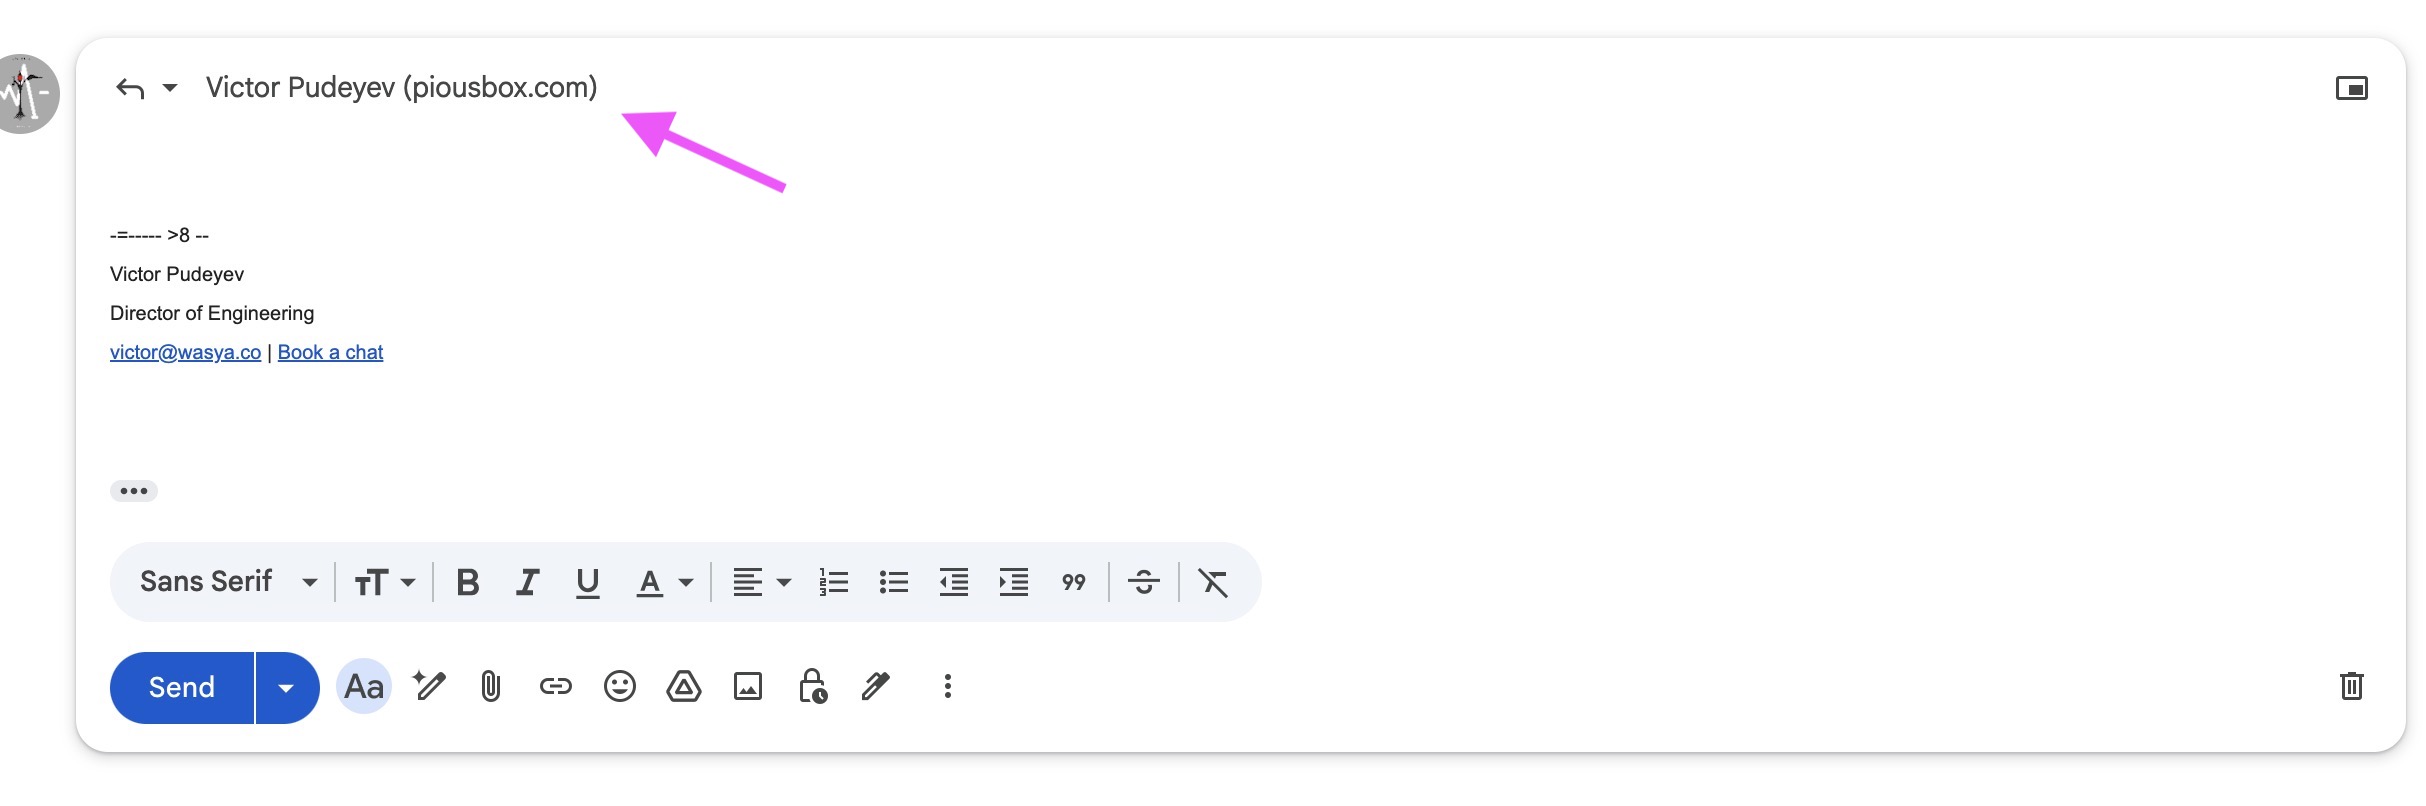This screenshot has height=806, width=2426.
Task: Open the send options arrow next to Send
Action: pyautogui.click(x=287, y=688)
